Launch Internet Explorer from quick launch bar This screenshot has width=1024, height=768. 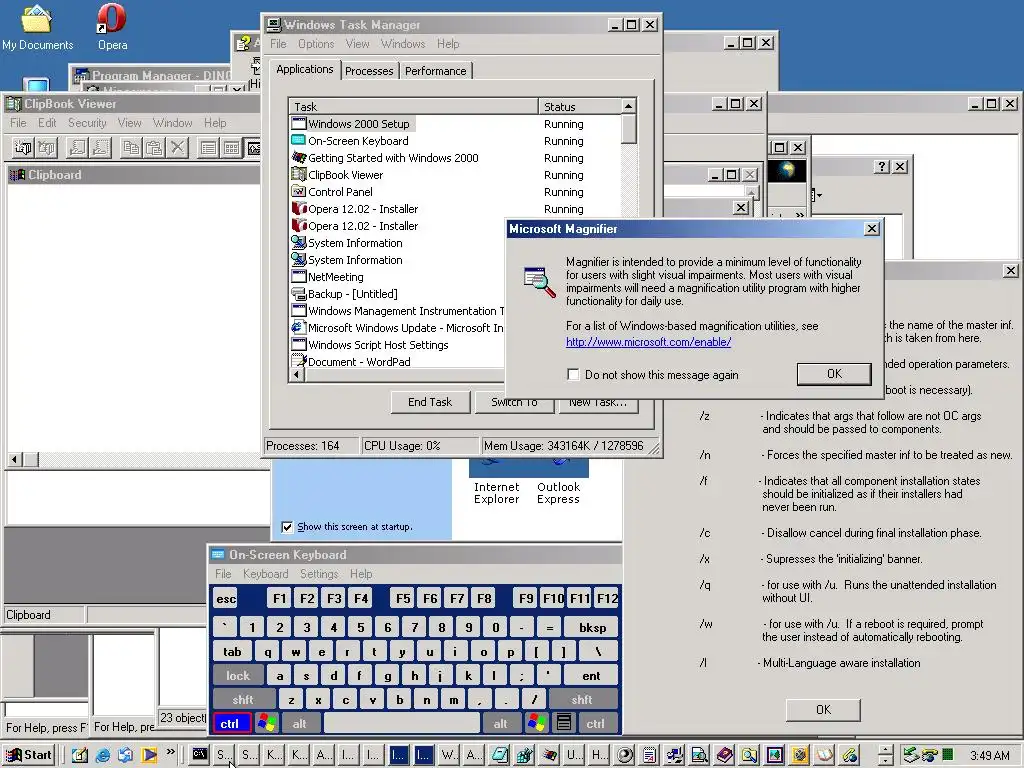[103, 756]
